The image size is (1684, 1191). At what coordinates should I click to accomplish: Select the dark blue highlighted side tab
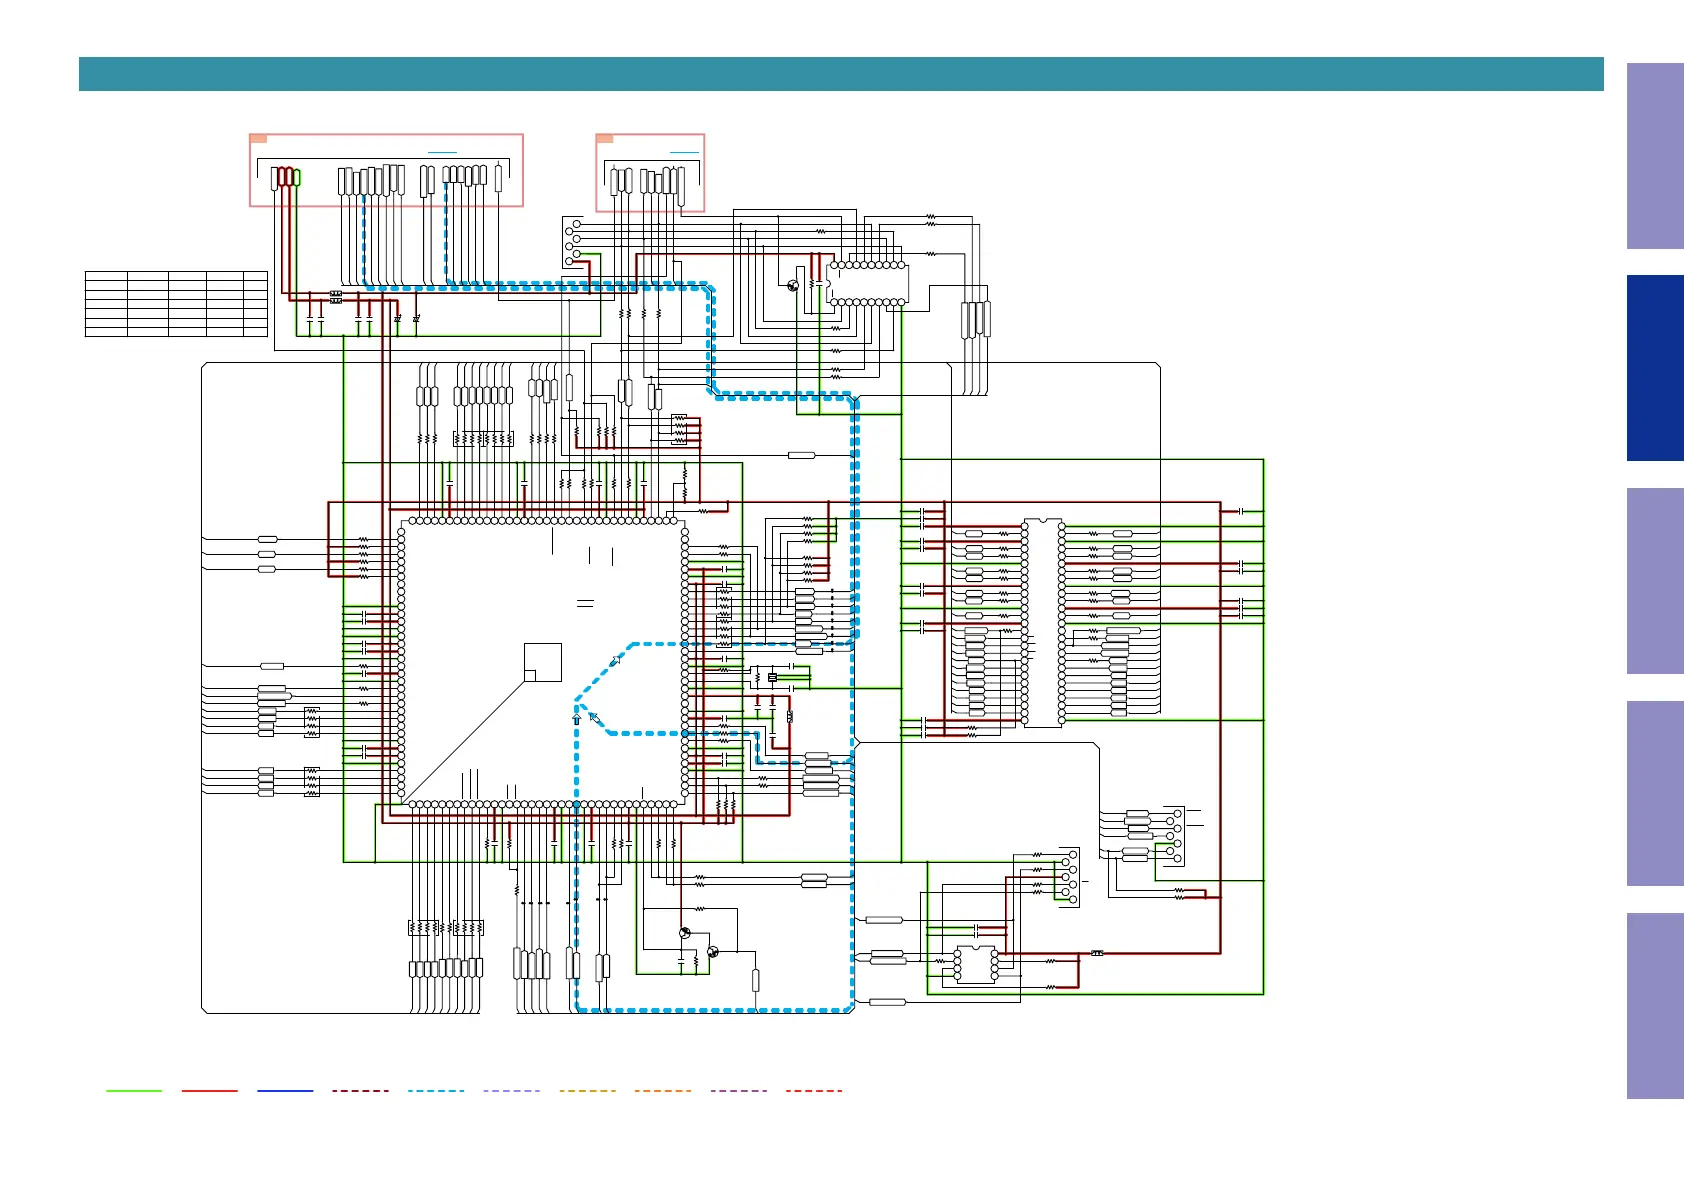click(x=1655, y=368)
